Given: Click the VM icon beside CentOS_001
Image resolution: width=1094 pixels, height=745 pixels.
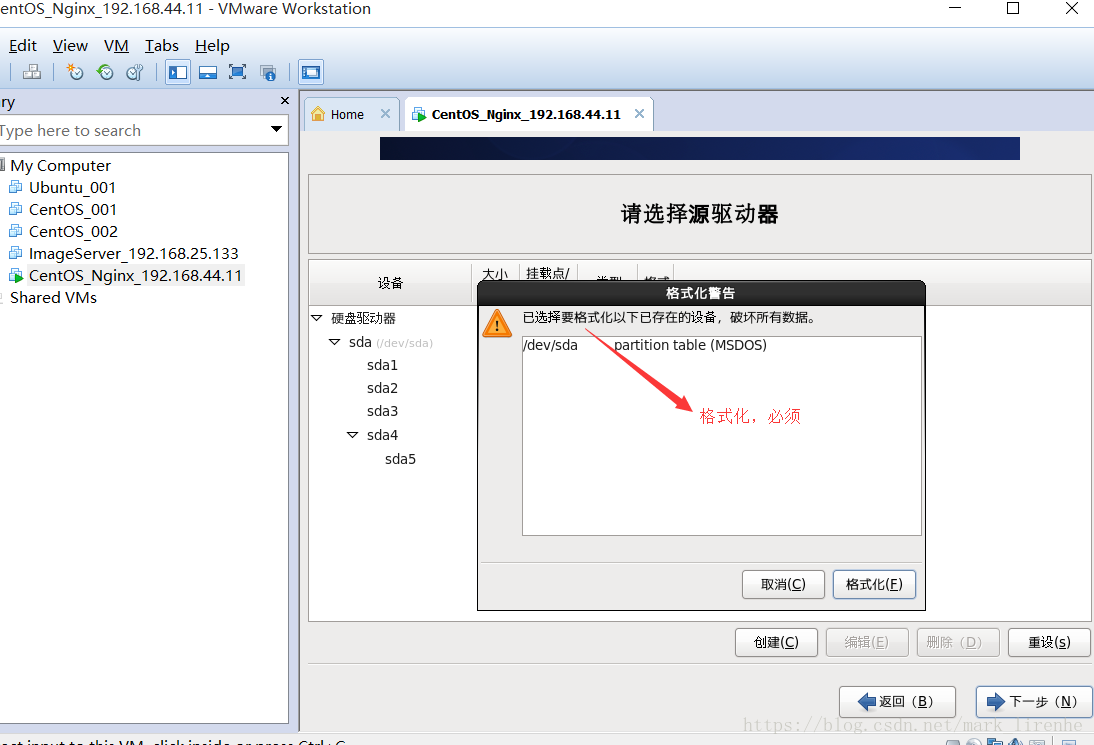Looking at the screenshot, I should (x=15, y=209).
